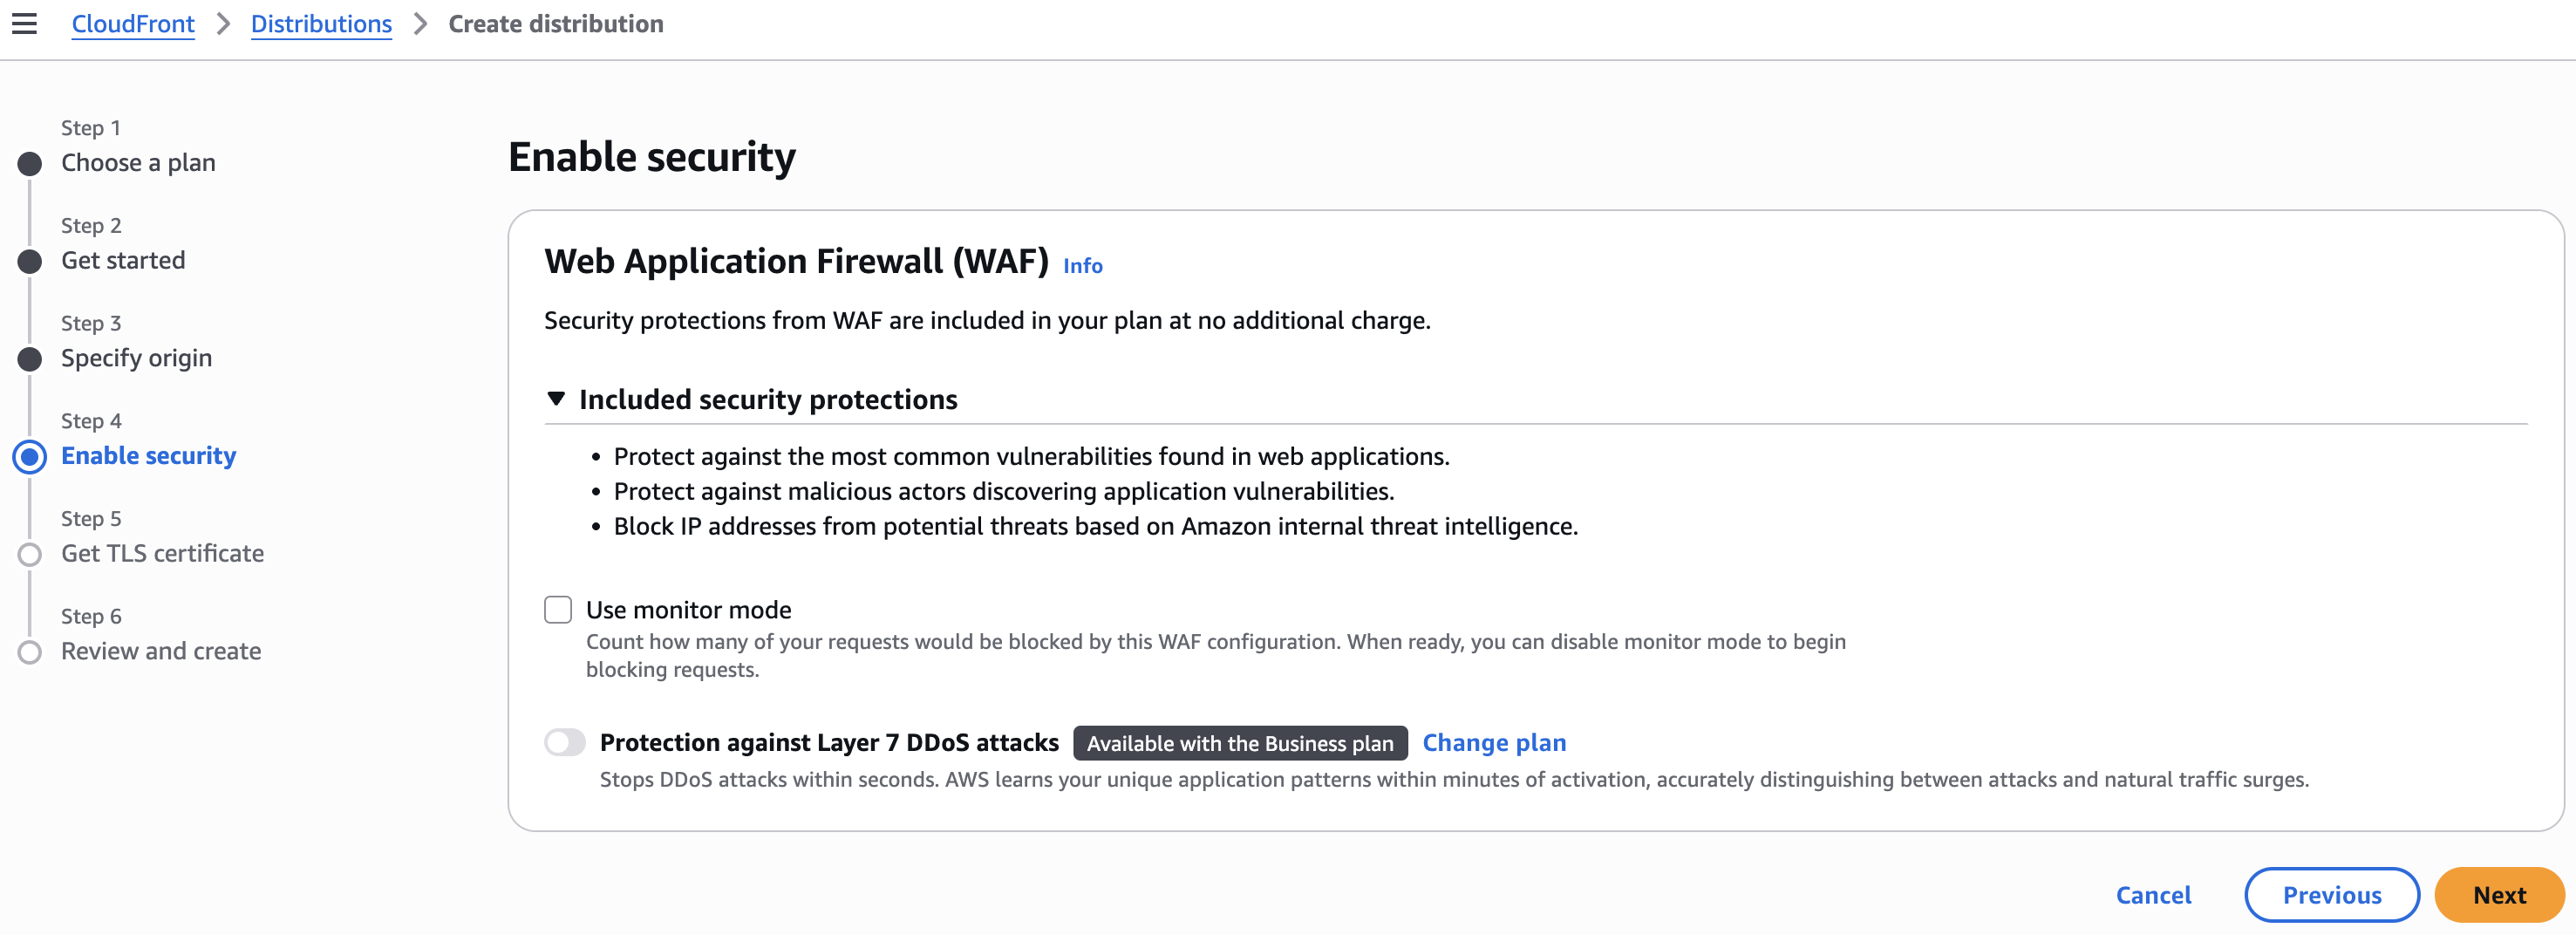Click the Step 3 Specify origin marker

(x=30, y=359)
